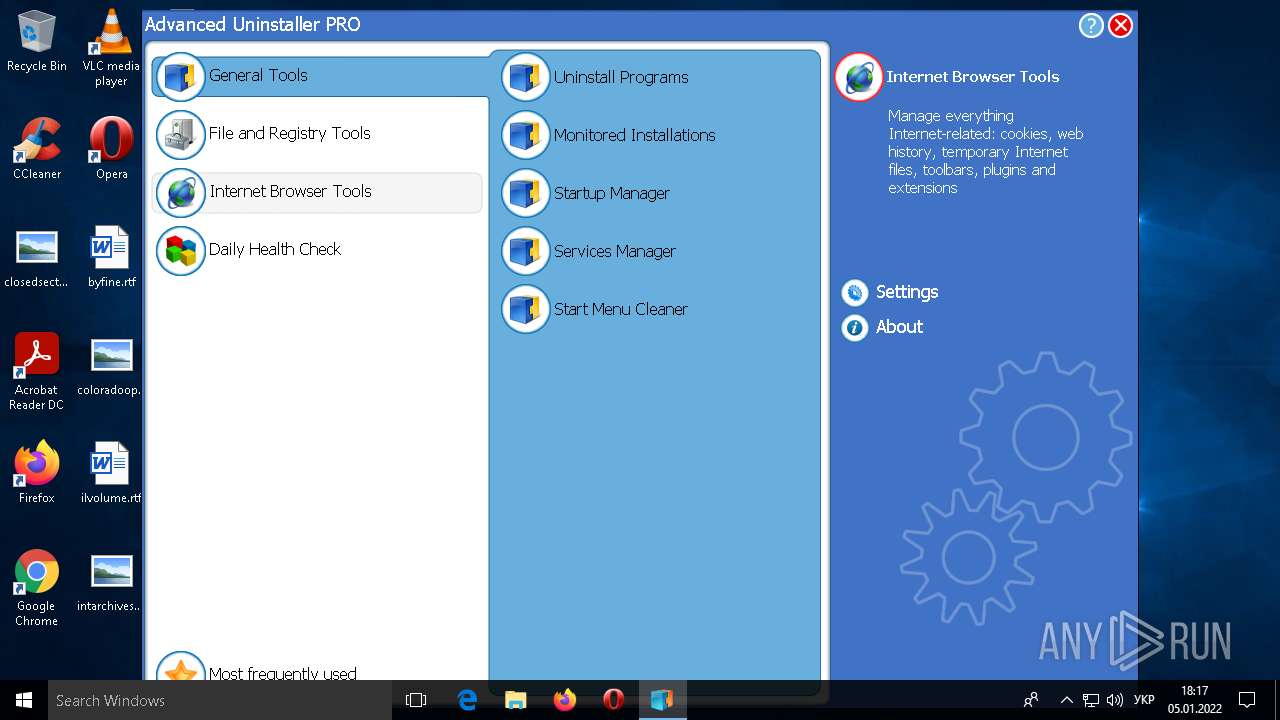Select Firefox desktop shortcut
The width and height of the screenshot is (1280, 720).
click(37, 473)
